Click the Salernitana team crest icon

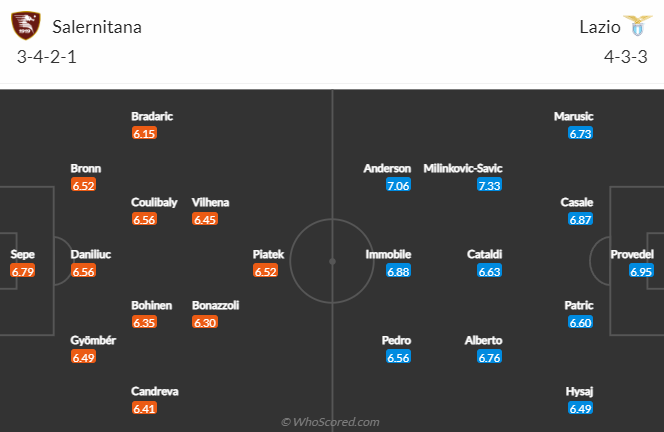point(26,25)
